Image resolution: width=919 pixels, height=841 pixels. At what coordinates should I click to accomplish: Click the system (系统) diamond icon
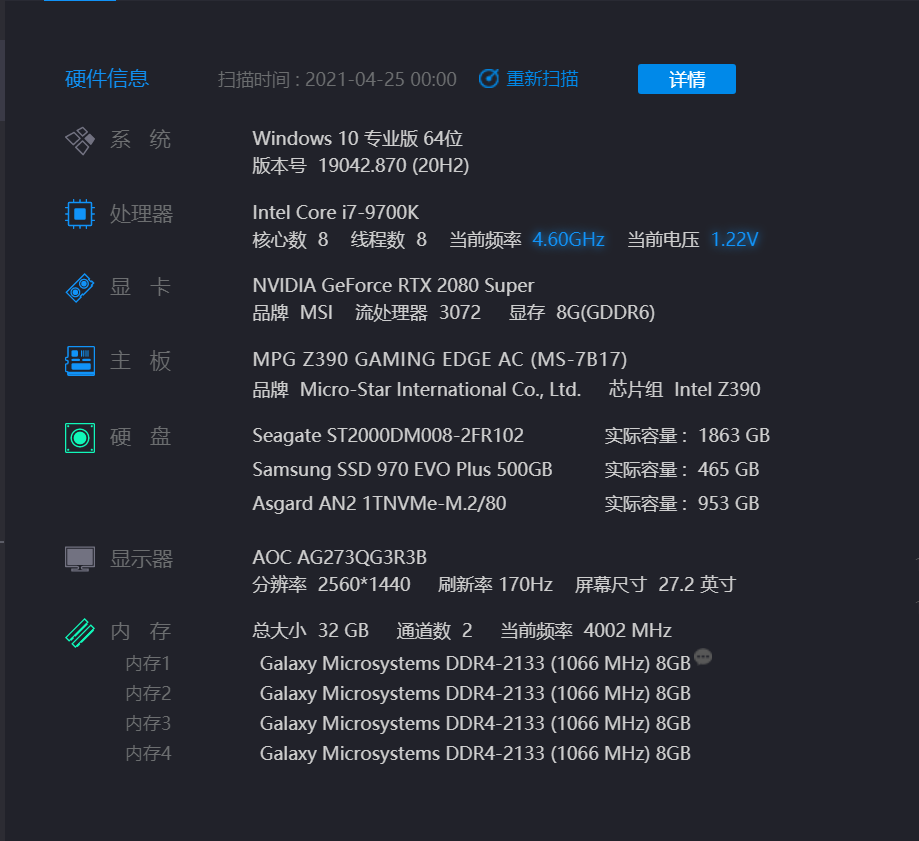(80, 141)
